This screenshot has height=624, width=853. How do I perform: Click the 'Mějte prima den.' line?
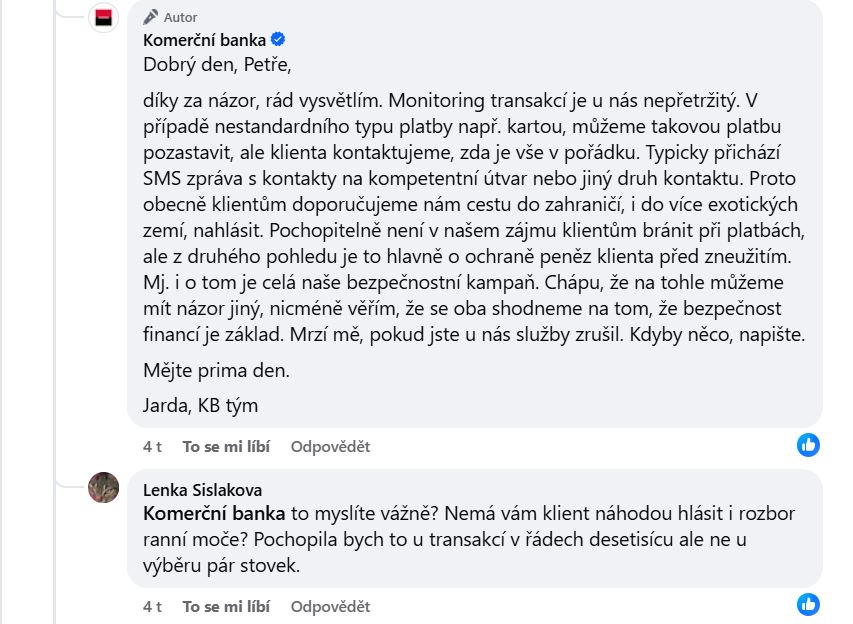[216, 370]
